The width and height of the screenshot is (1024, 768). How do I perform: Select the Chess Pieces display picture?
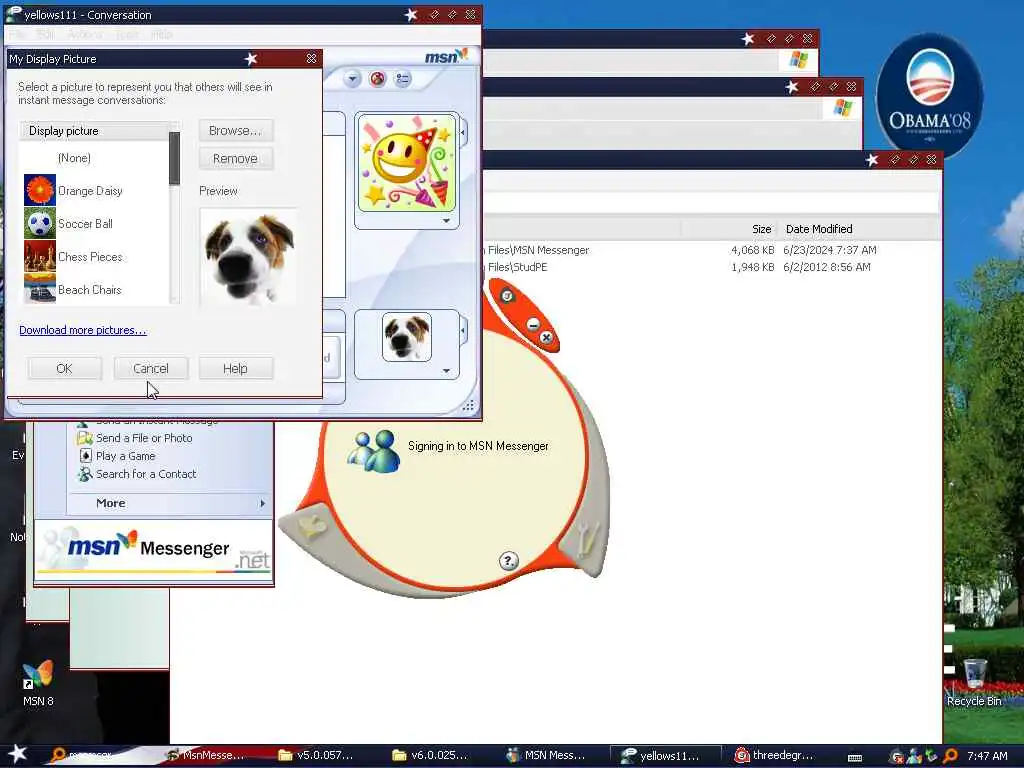94,257
